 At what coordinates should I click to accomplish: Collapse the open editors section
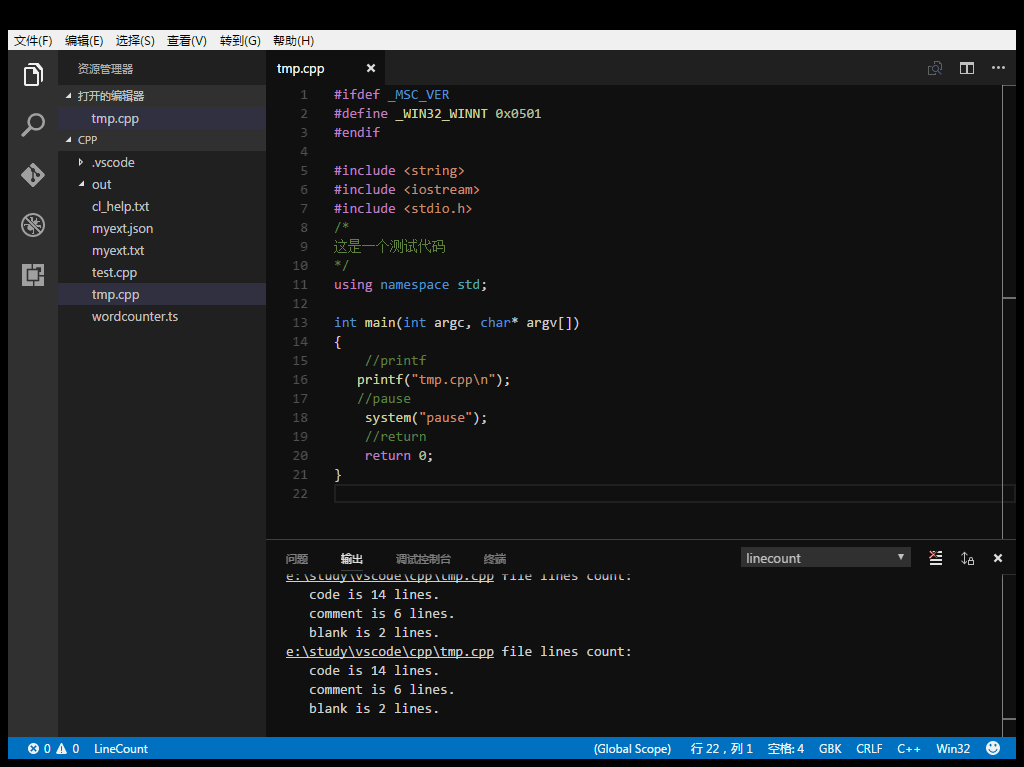(x=69, y=96)
